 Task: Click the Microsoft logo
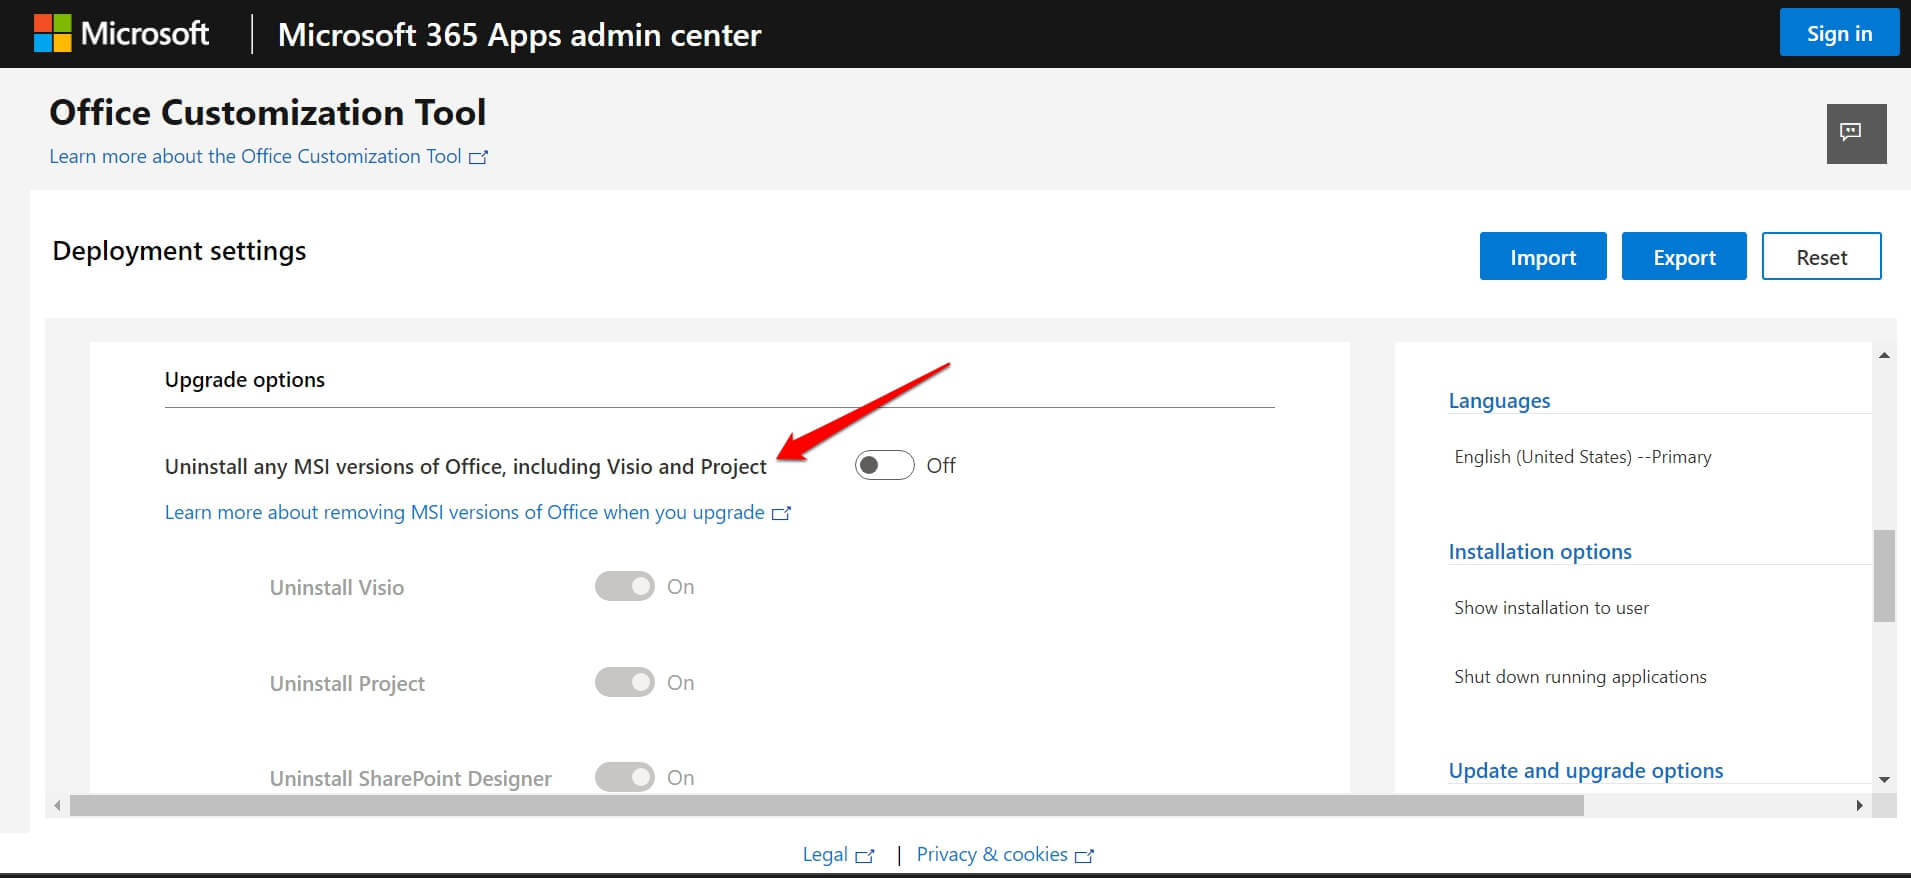point(121,34)
